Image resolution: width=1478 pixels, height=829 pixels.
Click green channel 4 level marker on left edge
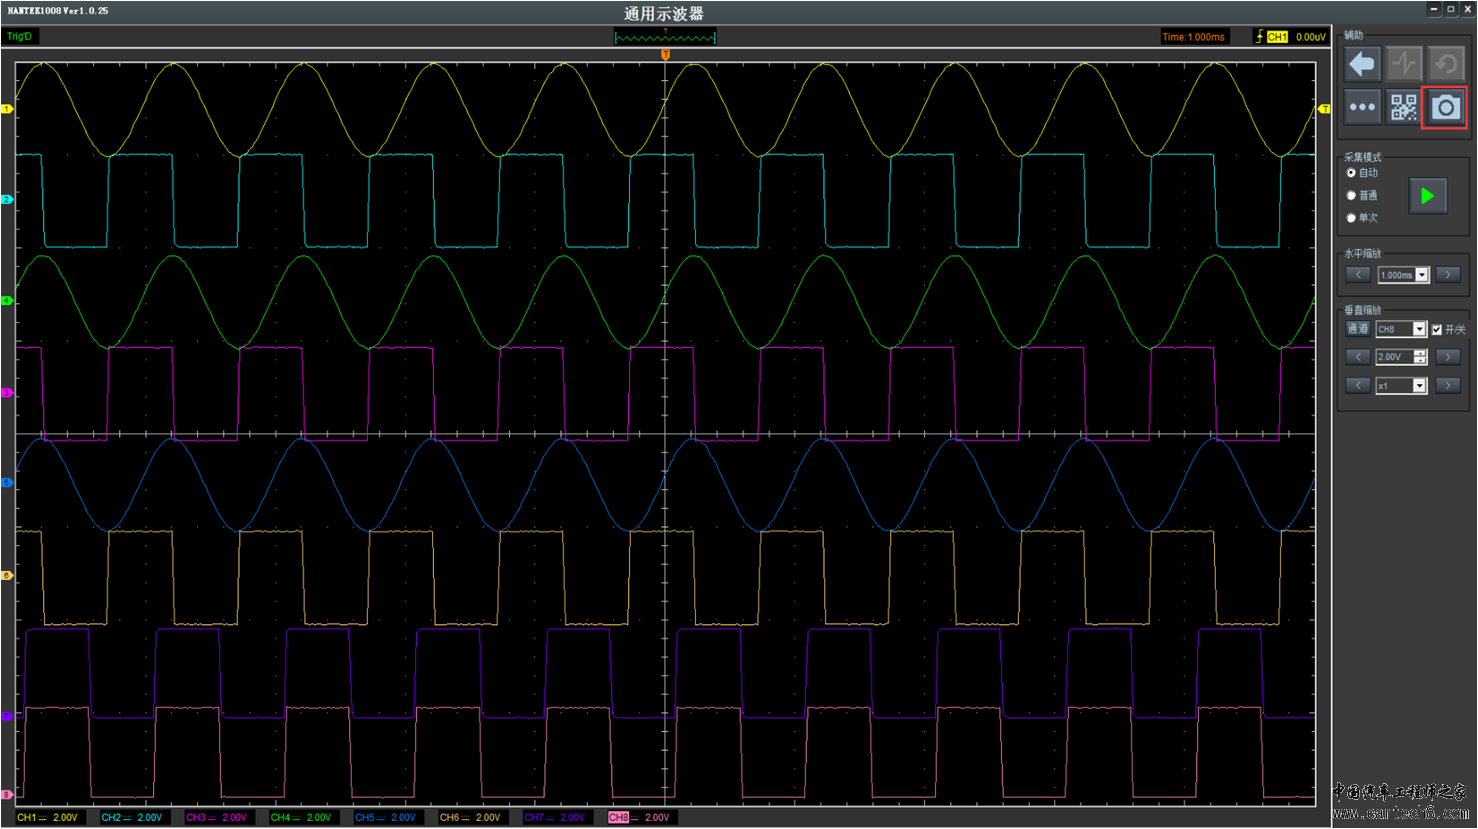7,301
